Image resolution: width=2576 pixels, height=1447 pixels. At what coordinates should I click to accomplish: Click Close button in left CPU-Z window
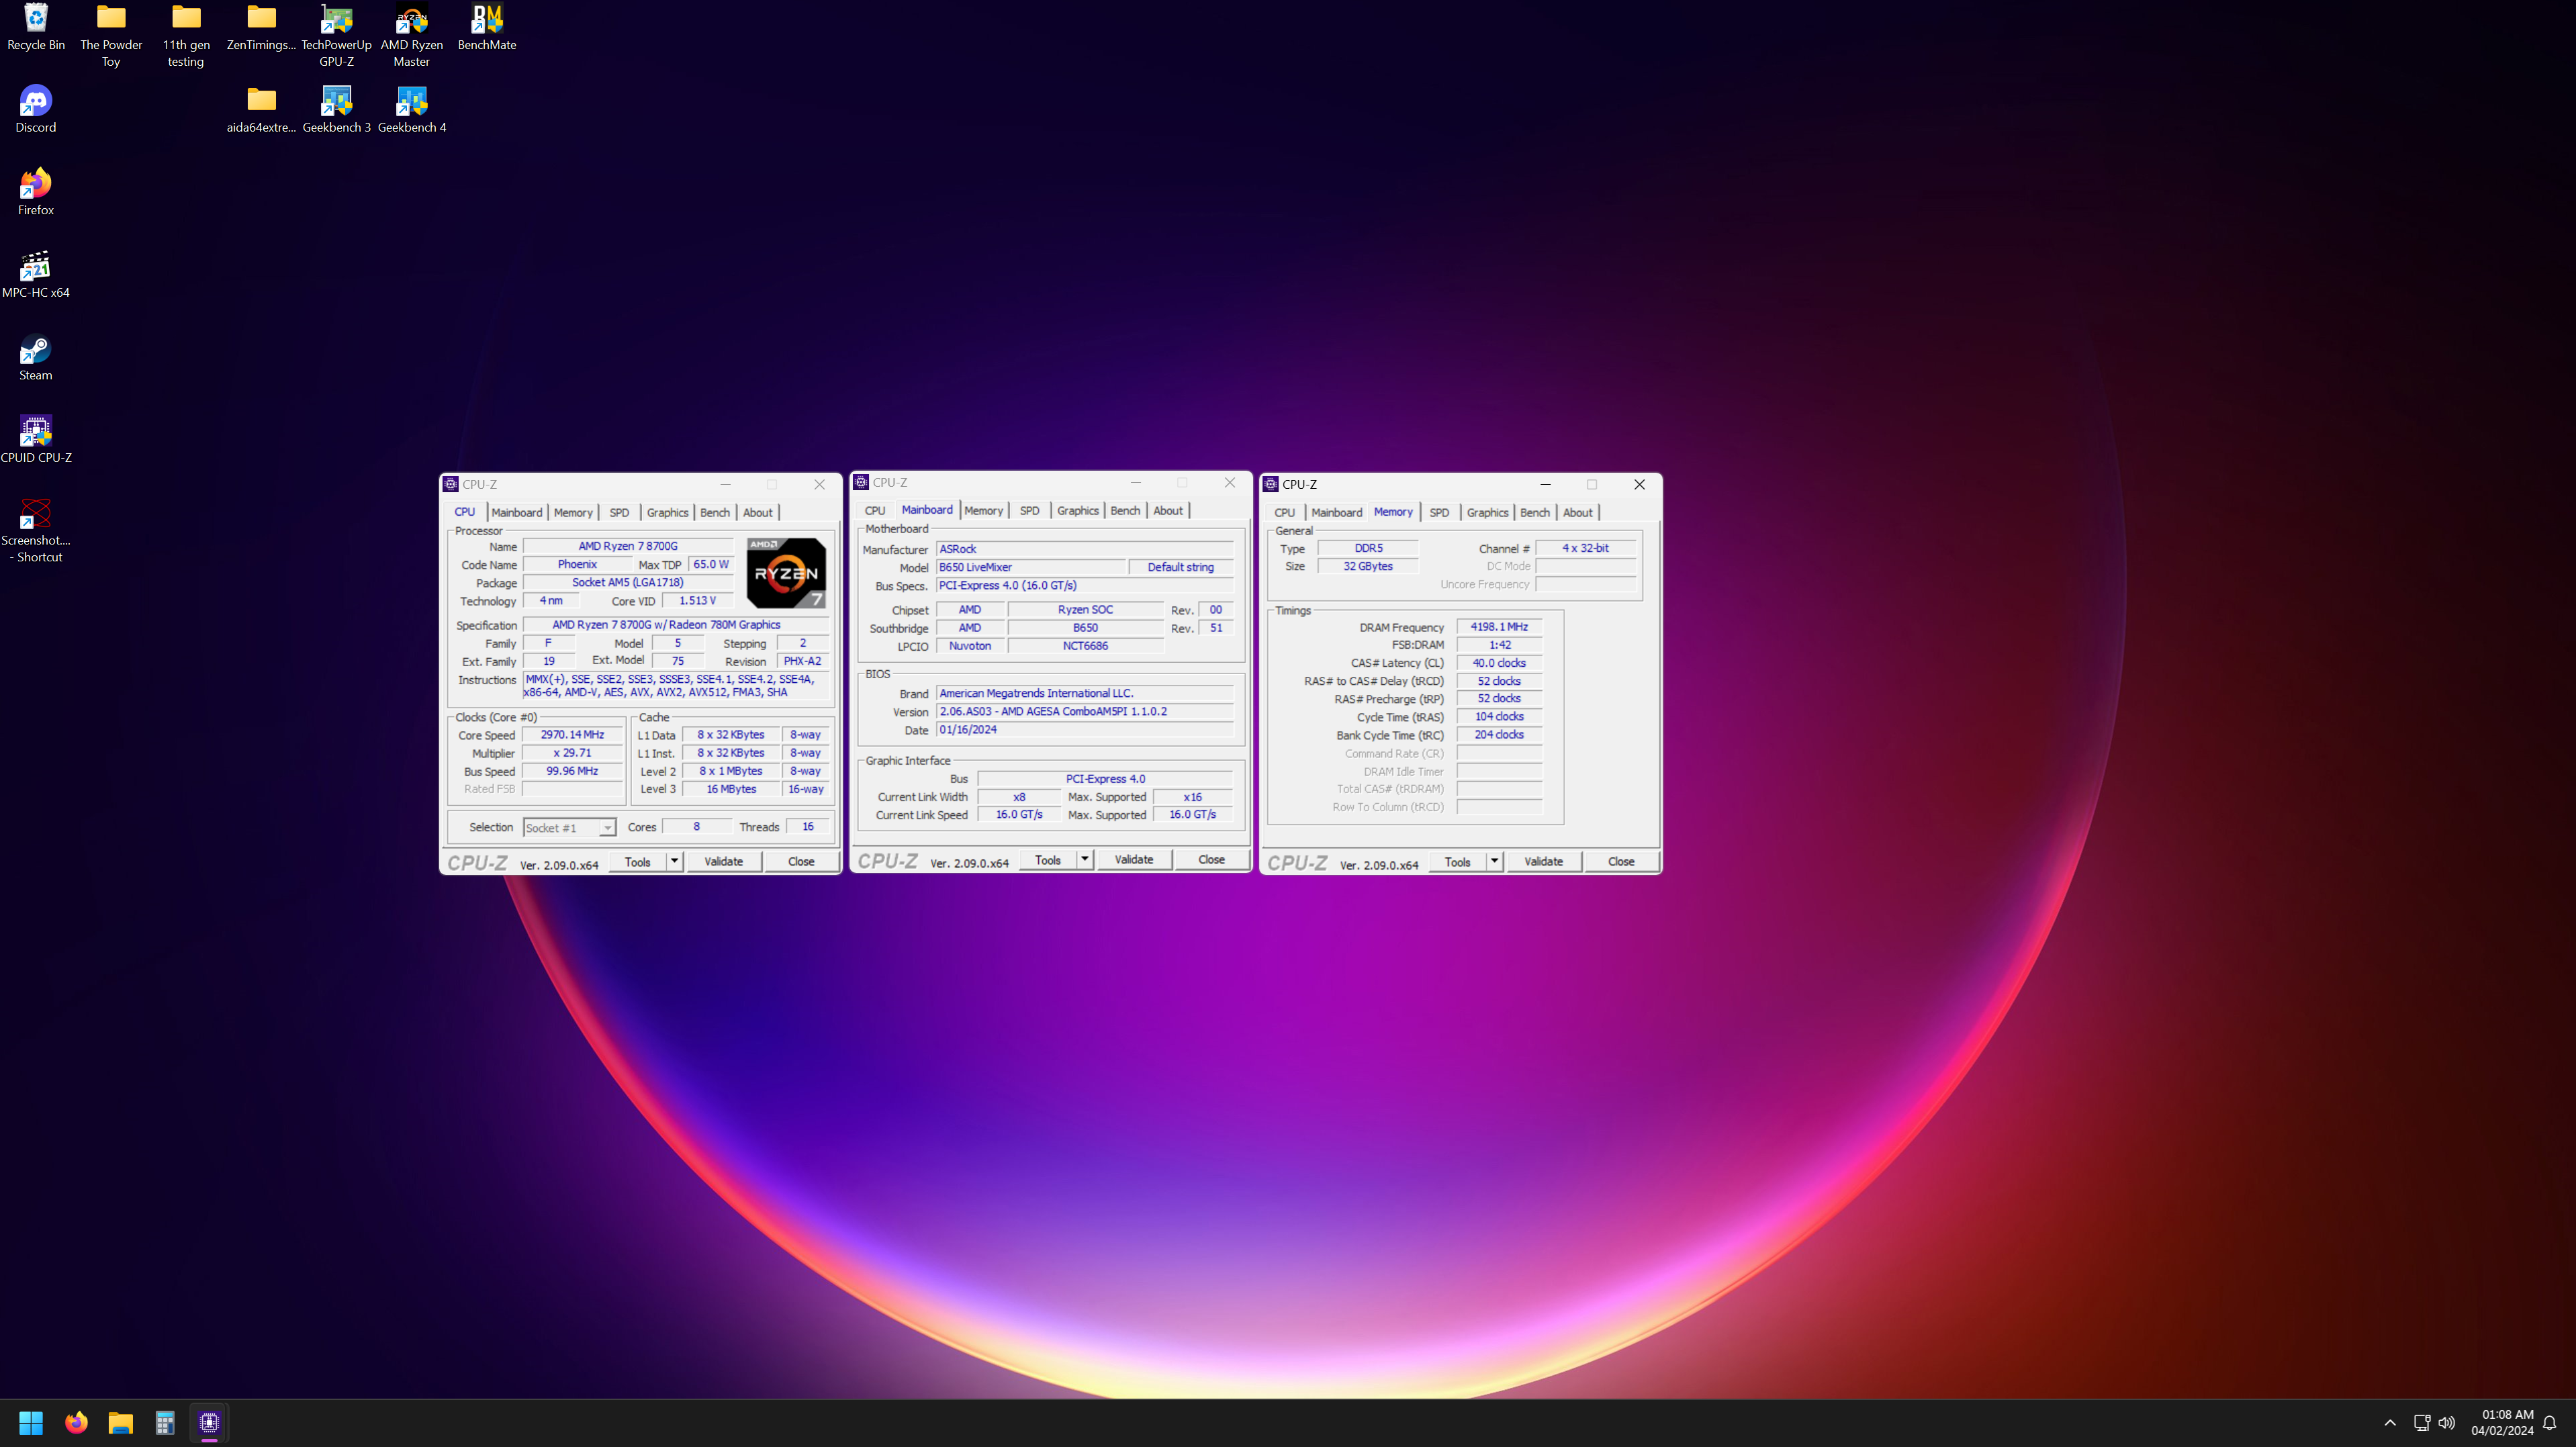(x=801, y=861)
